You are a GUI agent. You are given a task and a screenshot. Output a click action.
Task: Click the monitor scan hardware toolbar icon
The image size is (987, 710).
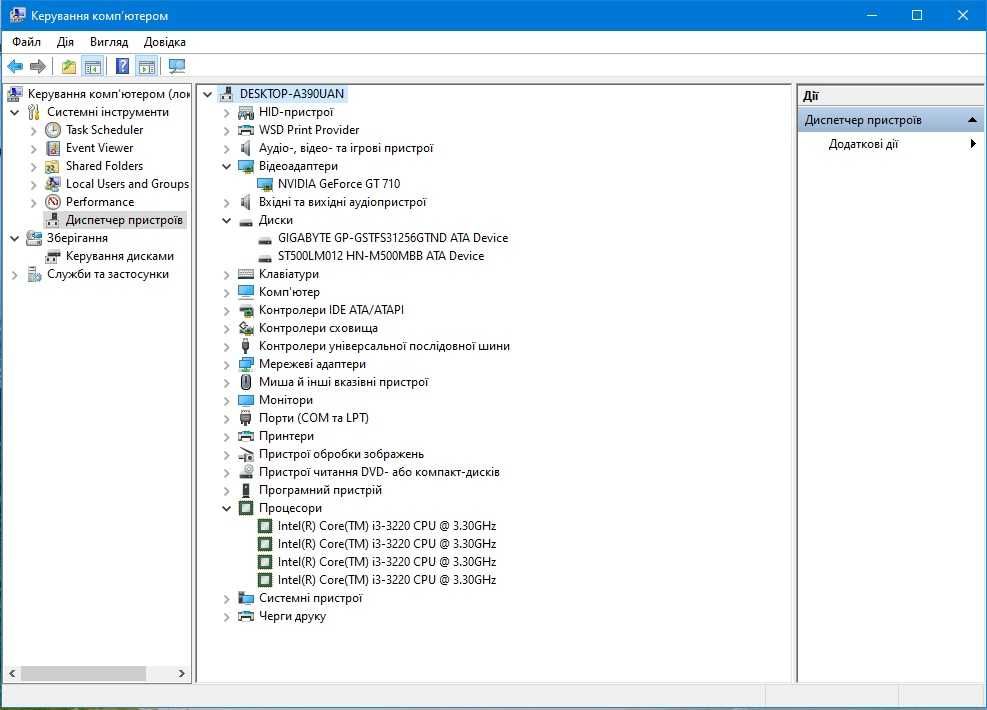coord(177,66)
